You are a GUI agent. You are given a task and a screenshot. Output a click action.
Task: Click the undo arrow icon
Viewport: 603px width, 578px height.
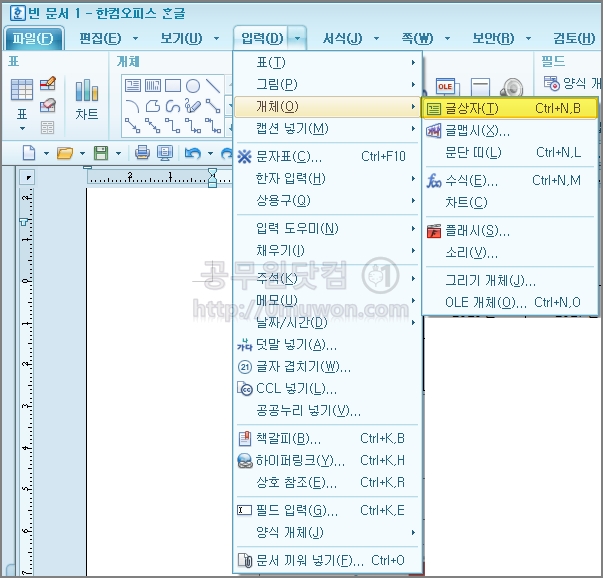coord(193,153)
